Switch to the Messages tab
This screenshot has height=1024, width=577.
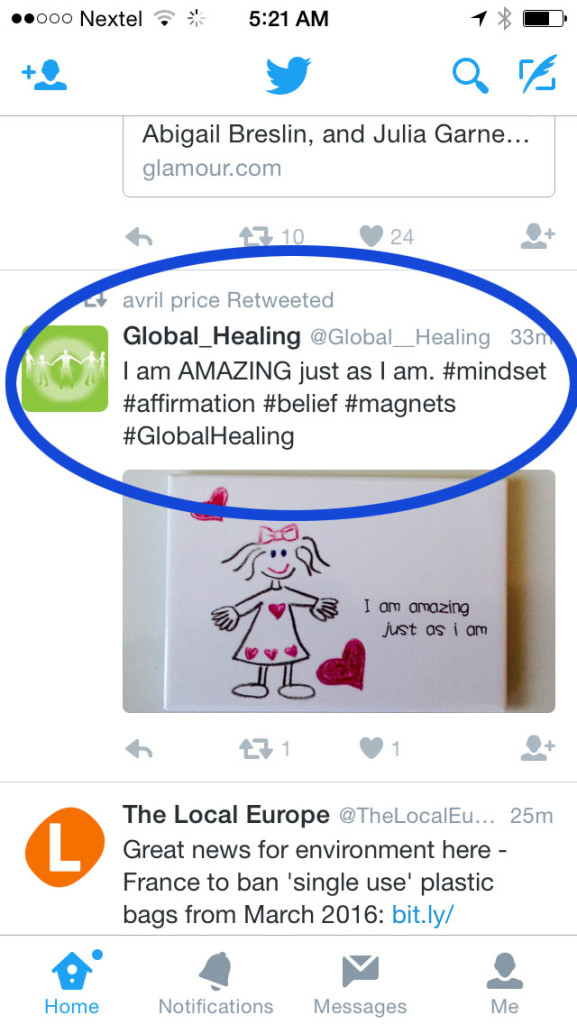(360, 984)
